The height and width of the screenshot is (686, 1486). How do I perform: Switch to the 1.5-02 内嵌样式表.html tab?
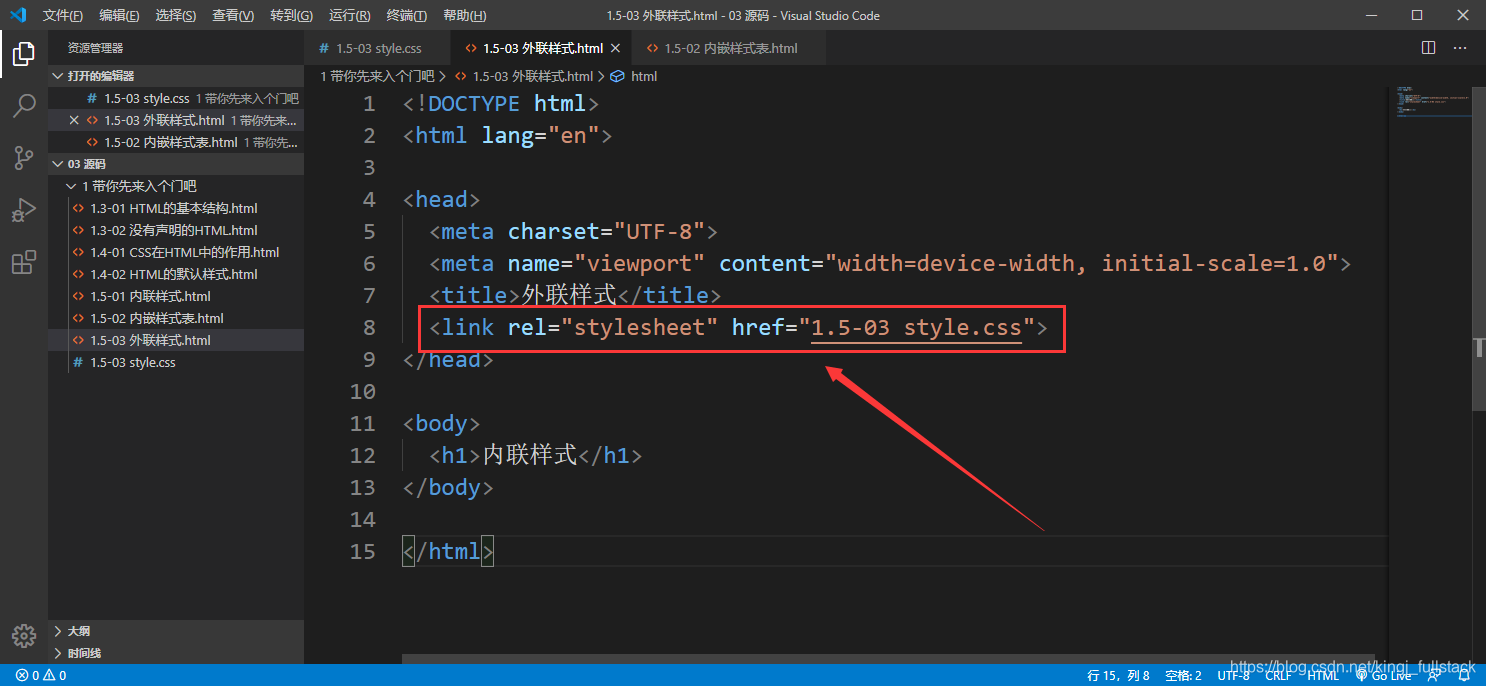click(730, 48)
